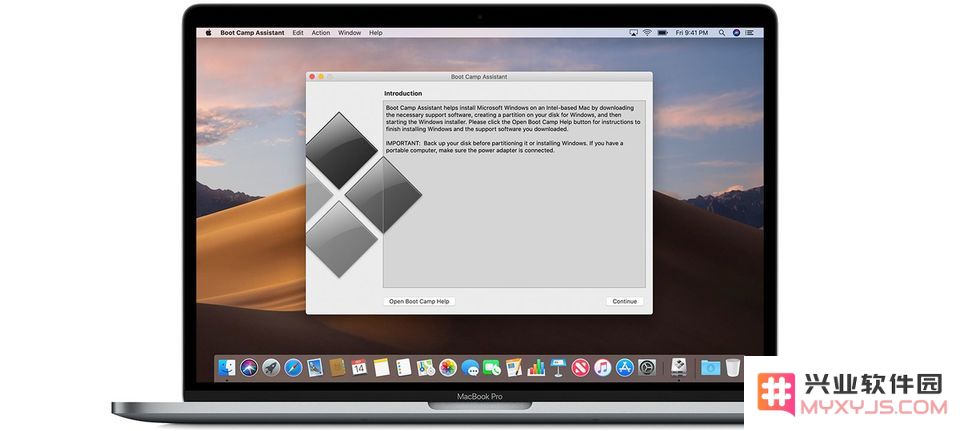Open Spotlight search magnifier

coord(722,32)
